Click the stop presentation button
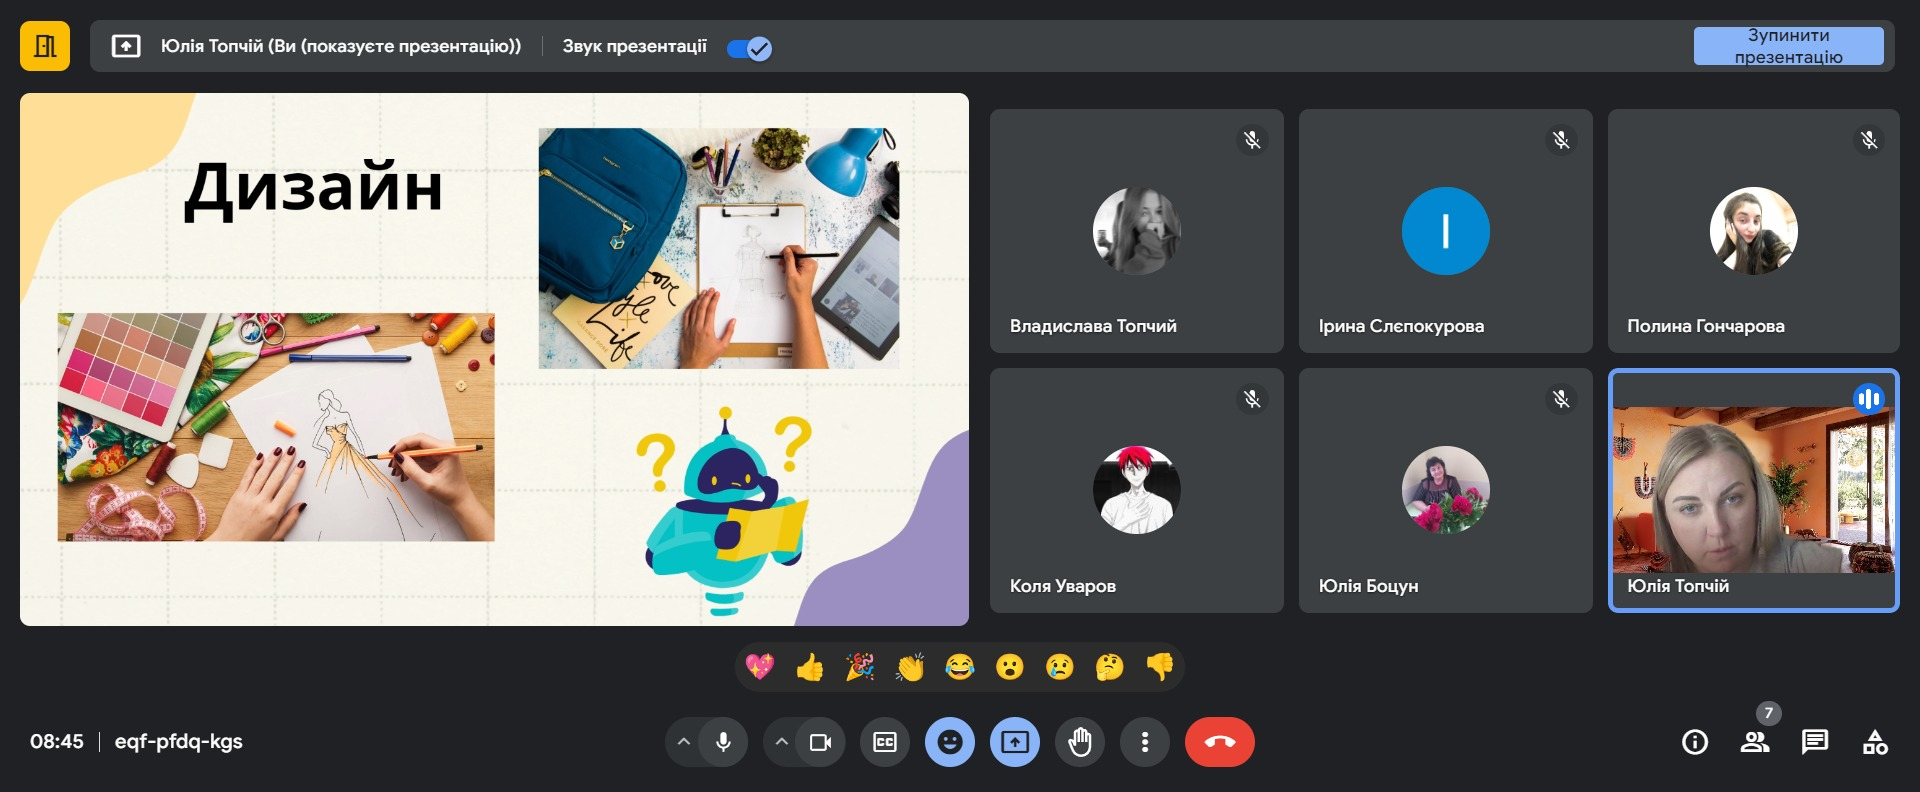Viewport: 1920px width, 792px height. point(1788,46)
